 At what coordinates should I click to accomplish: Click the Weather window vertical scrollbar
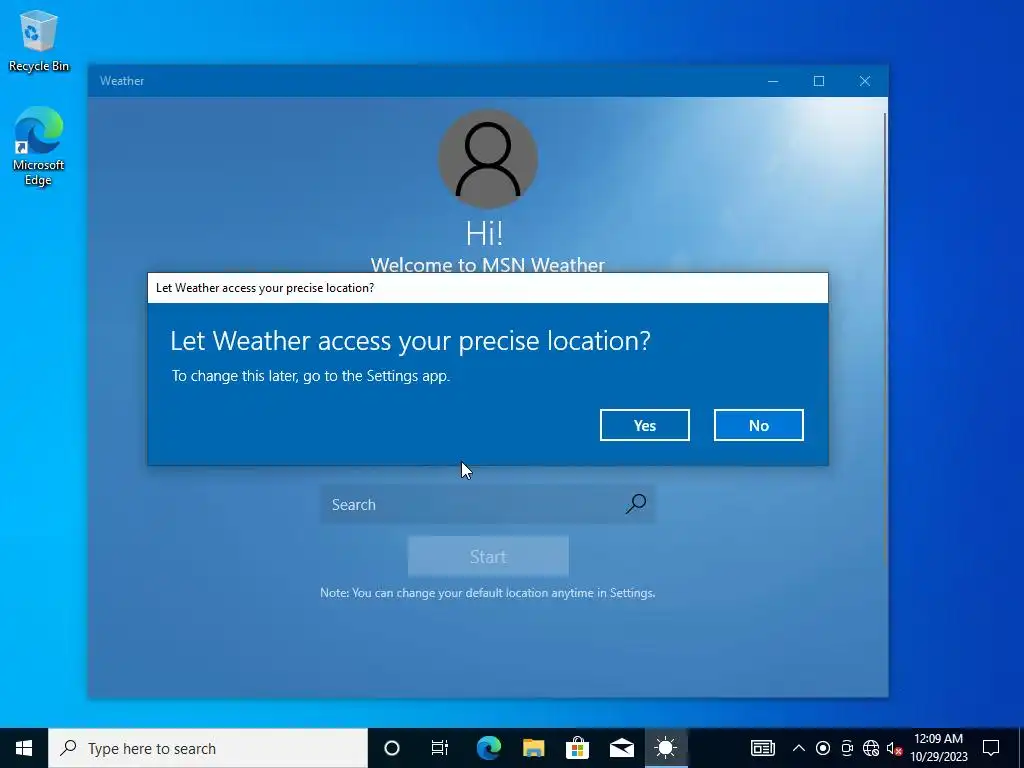coord(885,340)
